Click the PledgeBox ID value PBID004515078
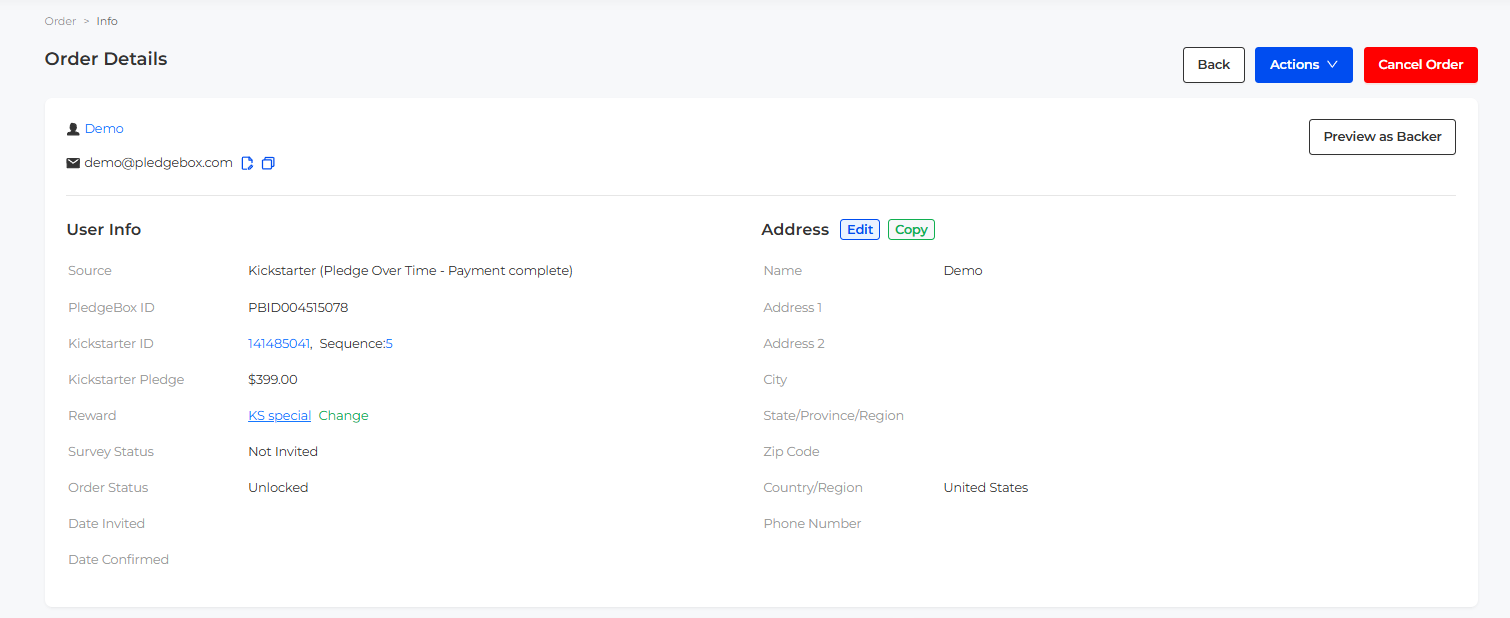Screen dimensions: 1510x618 [x=298, y=308]
